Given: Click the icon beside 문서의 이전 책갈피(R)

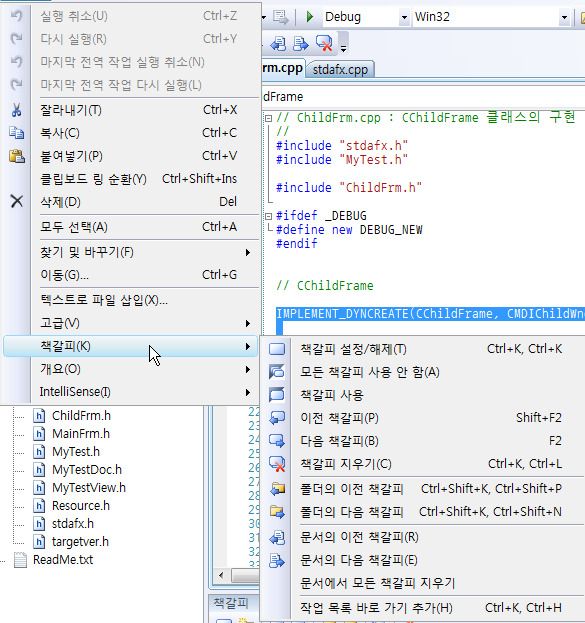Looking at the screenshot, I should click(x=277, y=537).
